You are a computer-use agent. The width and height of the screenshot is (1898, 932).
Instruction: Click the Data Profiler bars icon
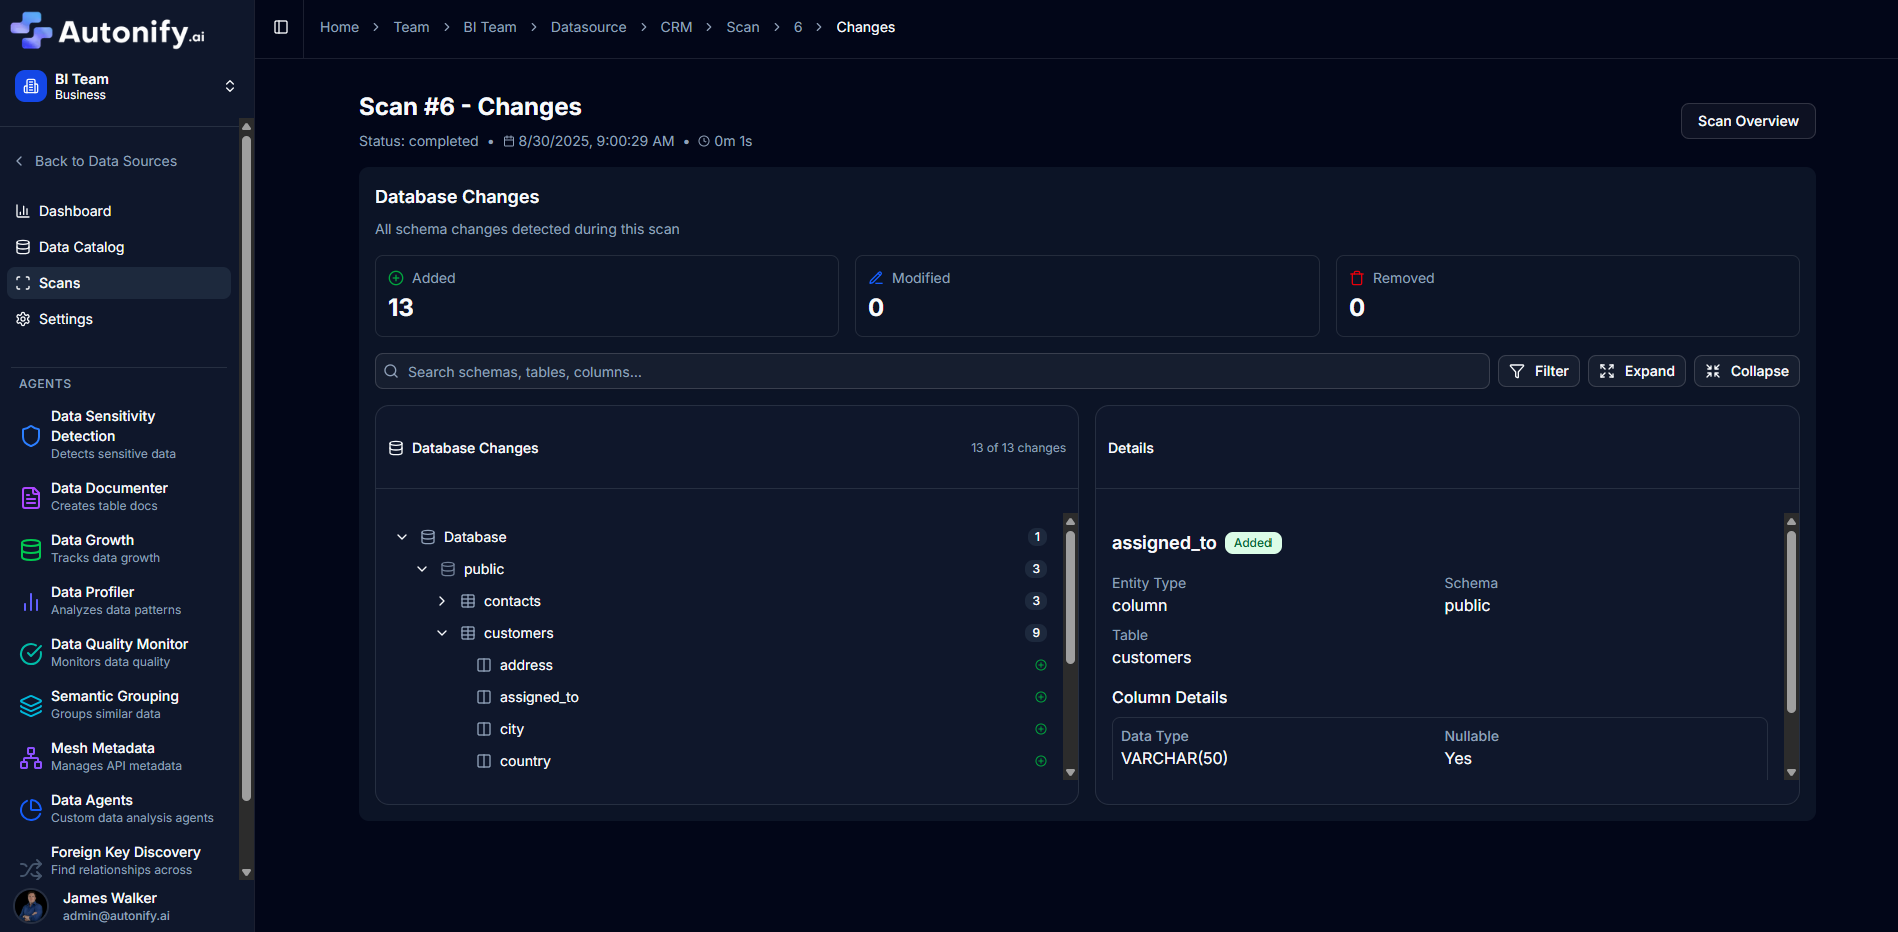[31, 601]
